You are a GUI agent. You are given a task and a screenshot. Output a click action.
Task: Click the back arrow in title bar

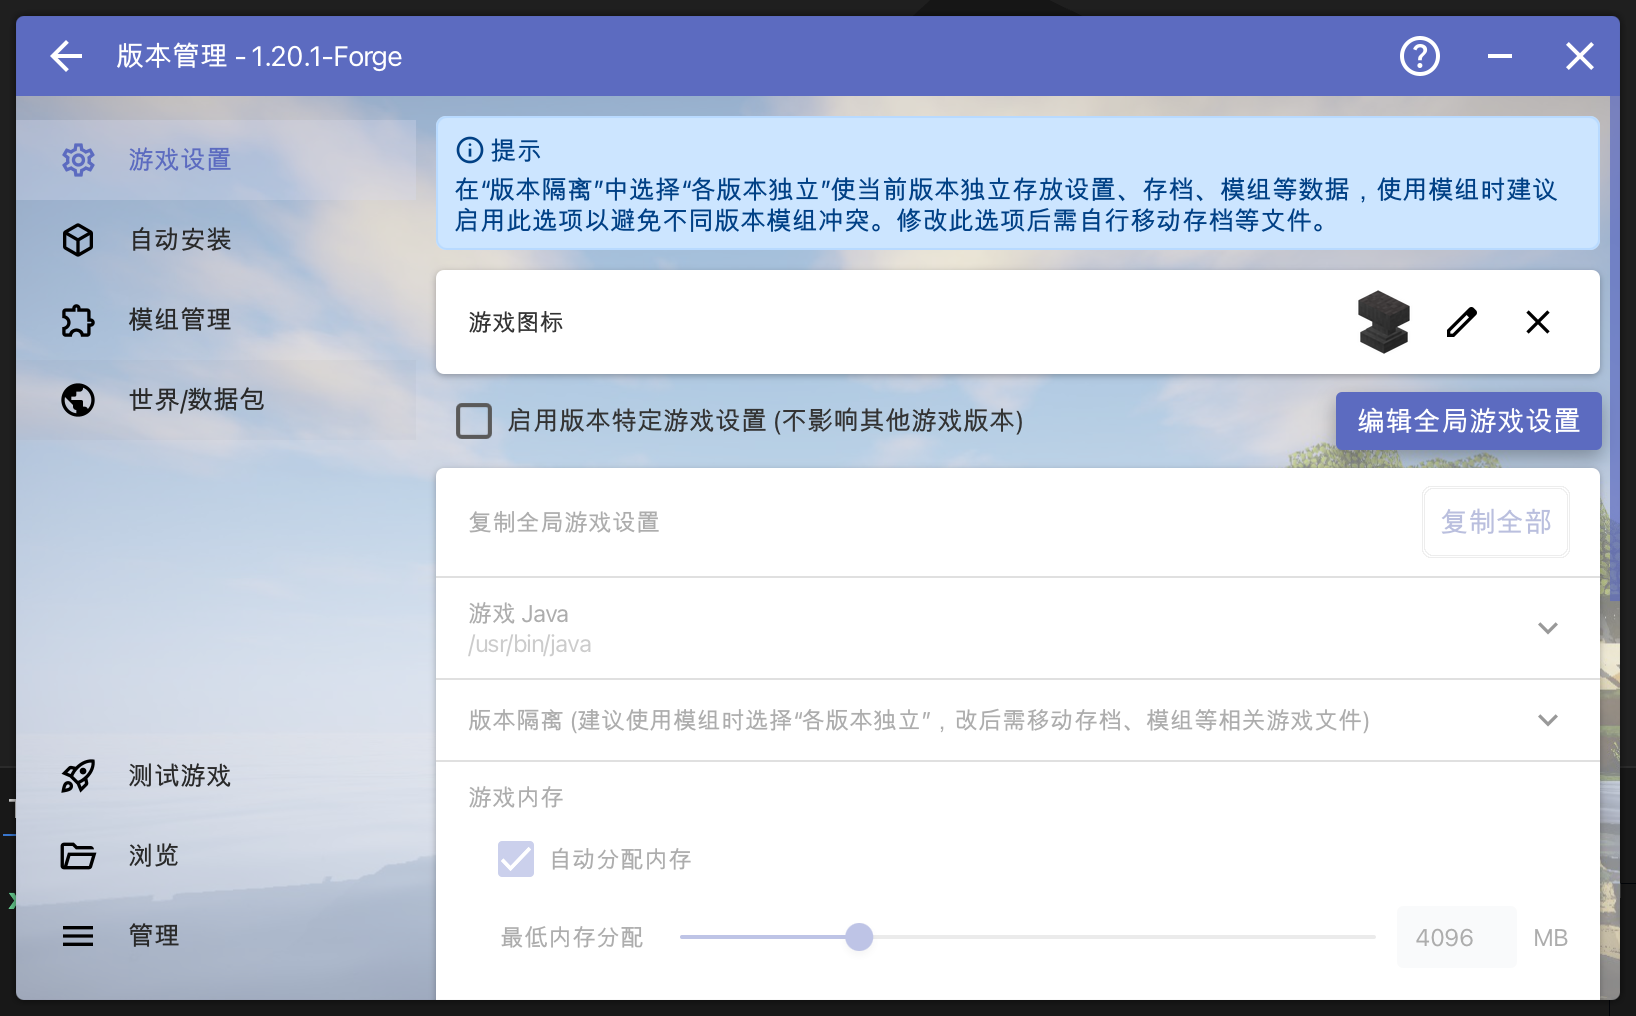coord(66,56)
